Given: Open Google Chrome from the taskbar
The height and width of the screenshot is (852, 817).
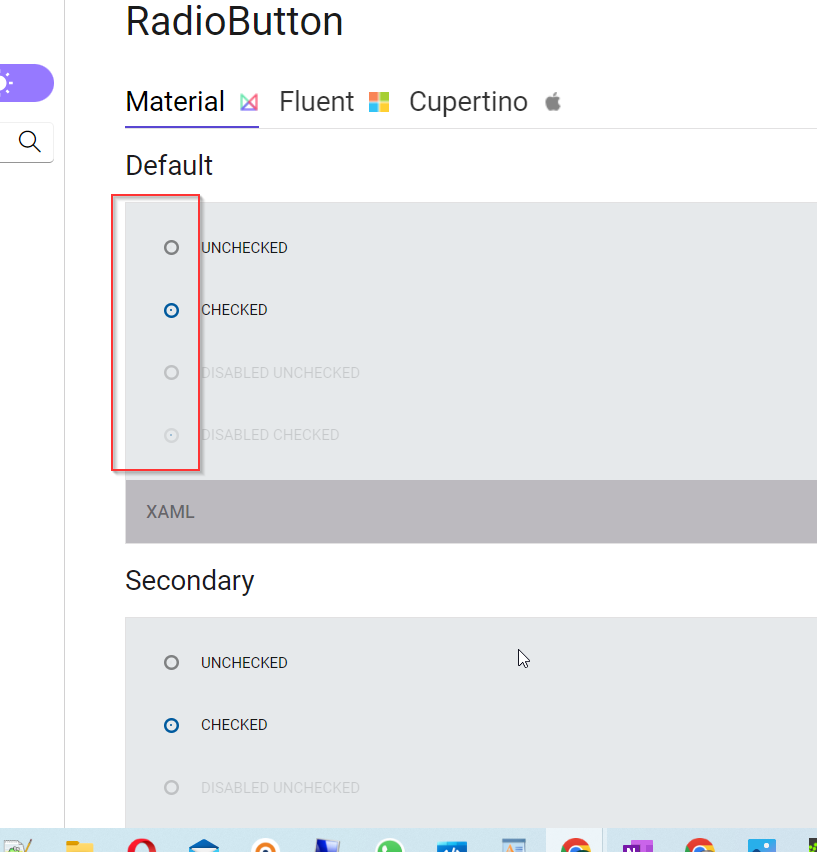Looking at the screenshot, I should (x=575, y=845).
